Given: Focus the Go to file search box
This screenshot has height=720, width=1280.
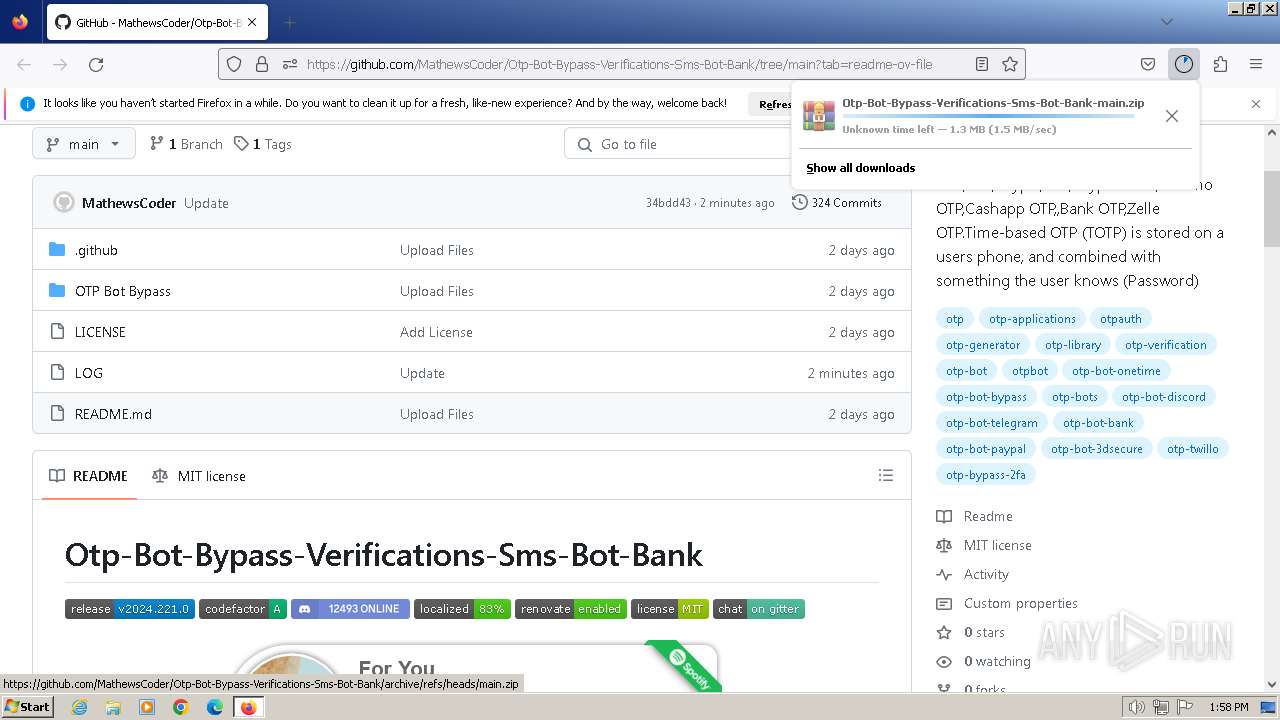Looking at the screenshot, I should tap(680, 144).
